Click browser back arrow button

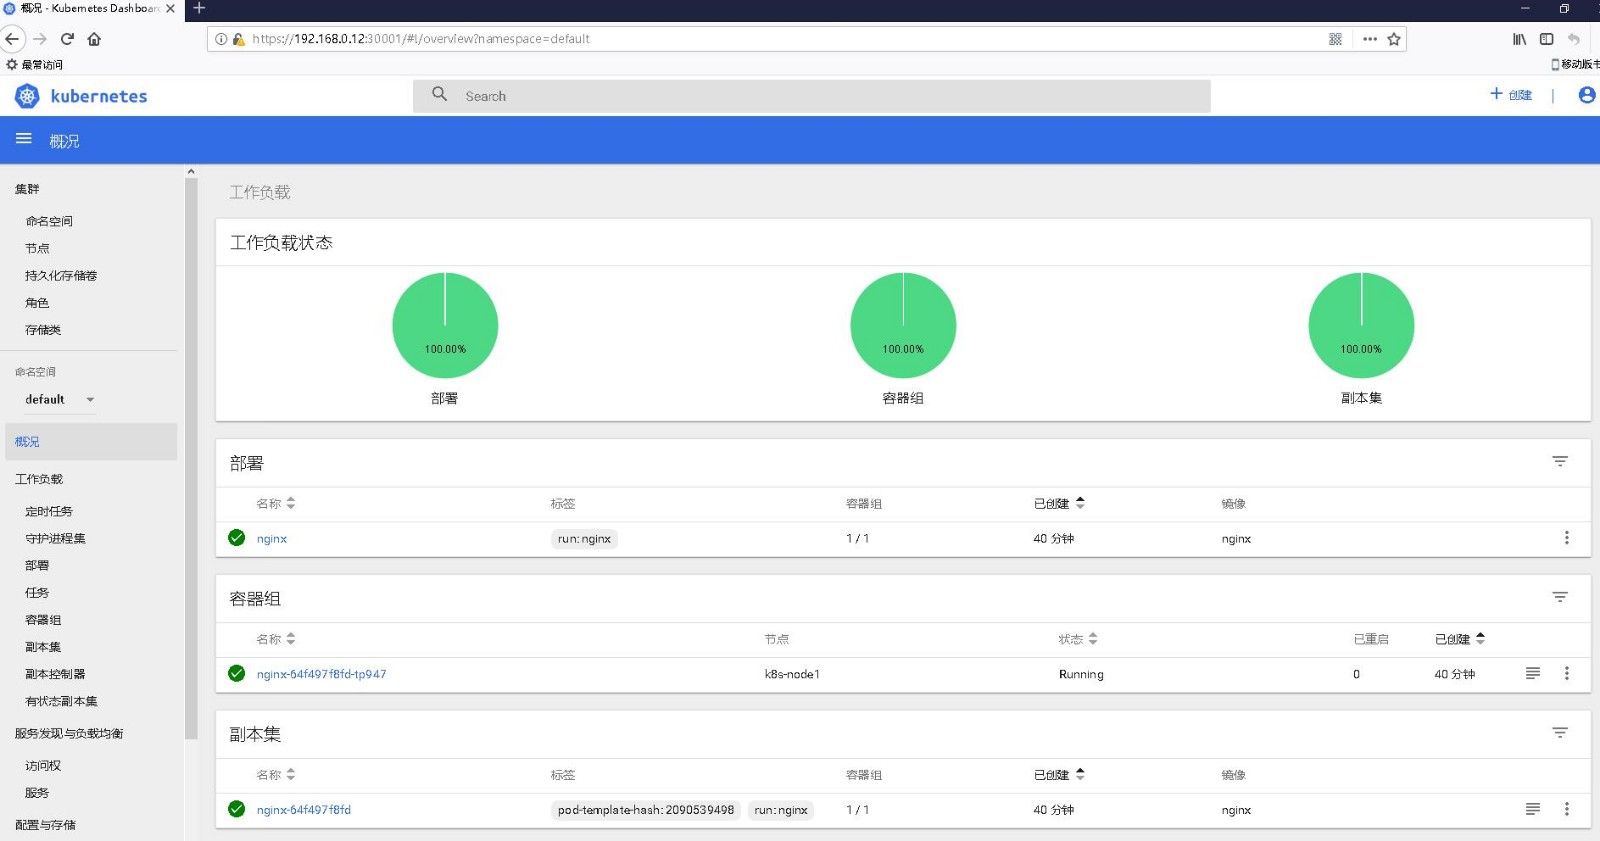12,39
